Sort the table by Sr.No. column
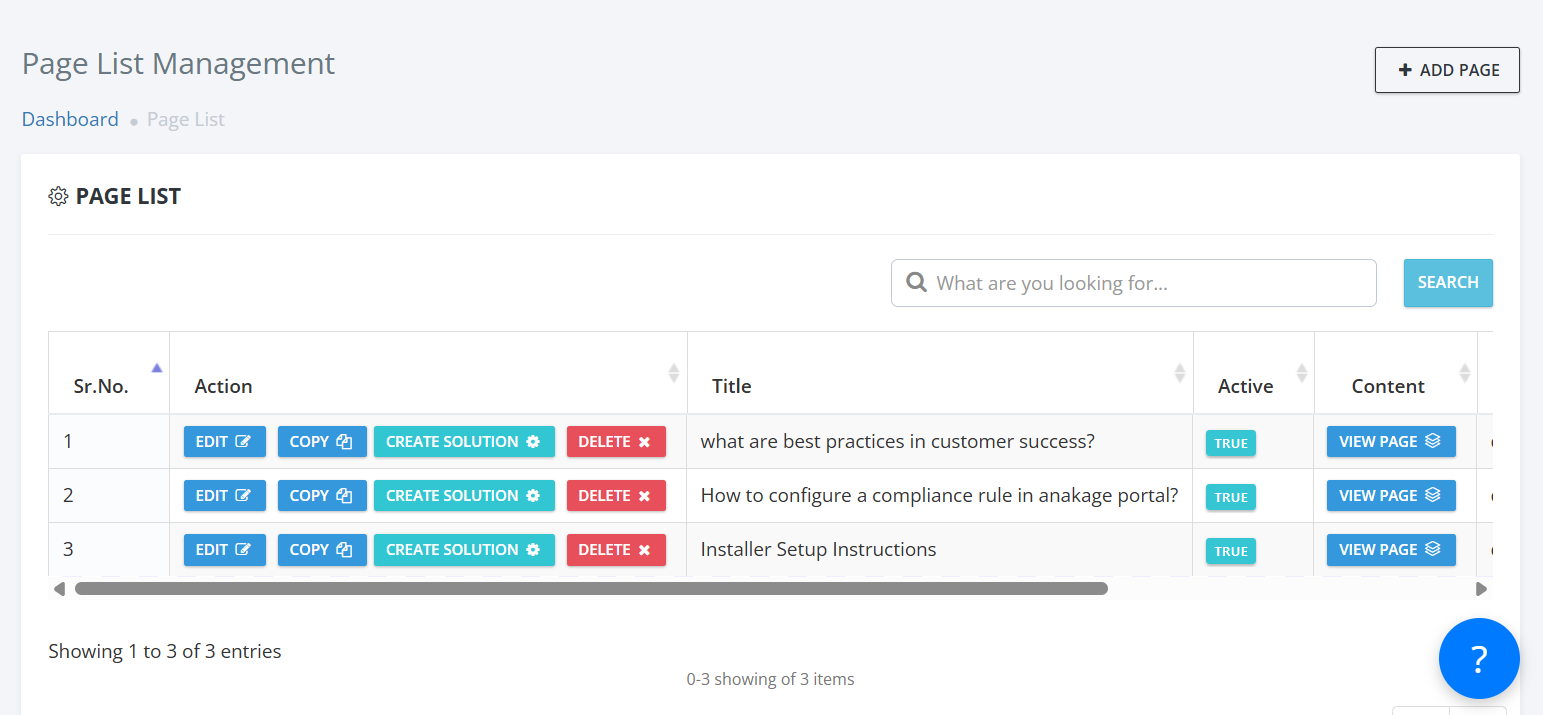 108,373
